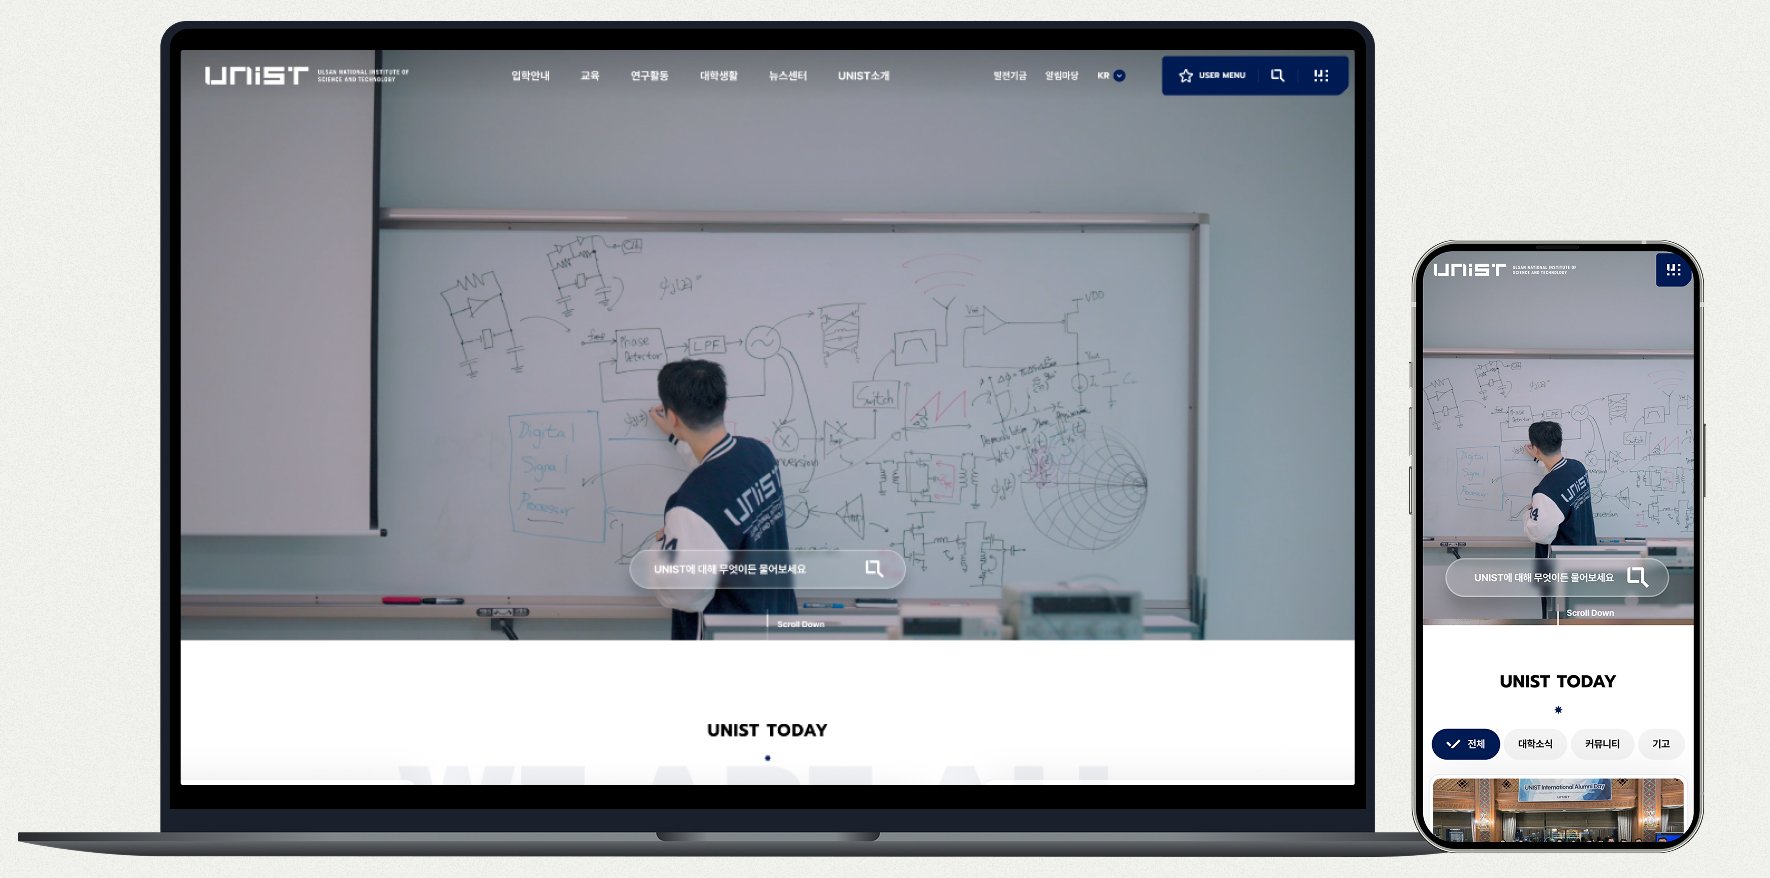Click Scroll Down on the desktop hero

tap(800, 624)
